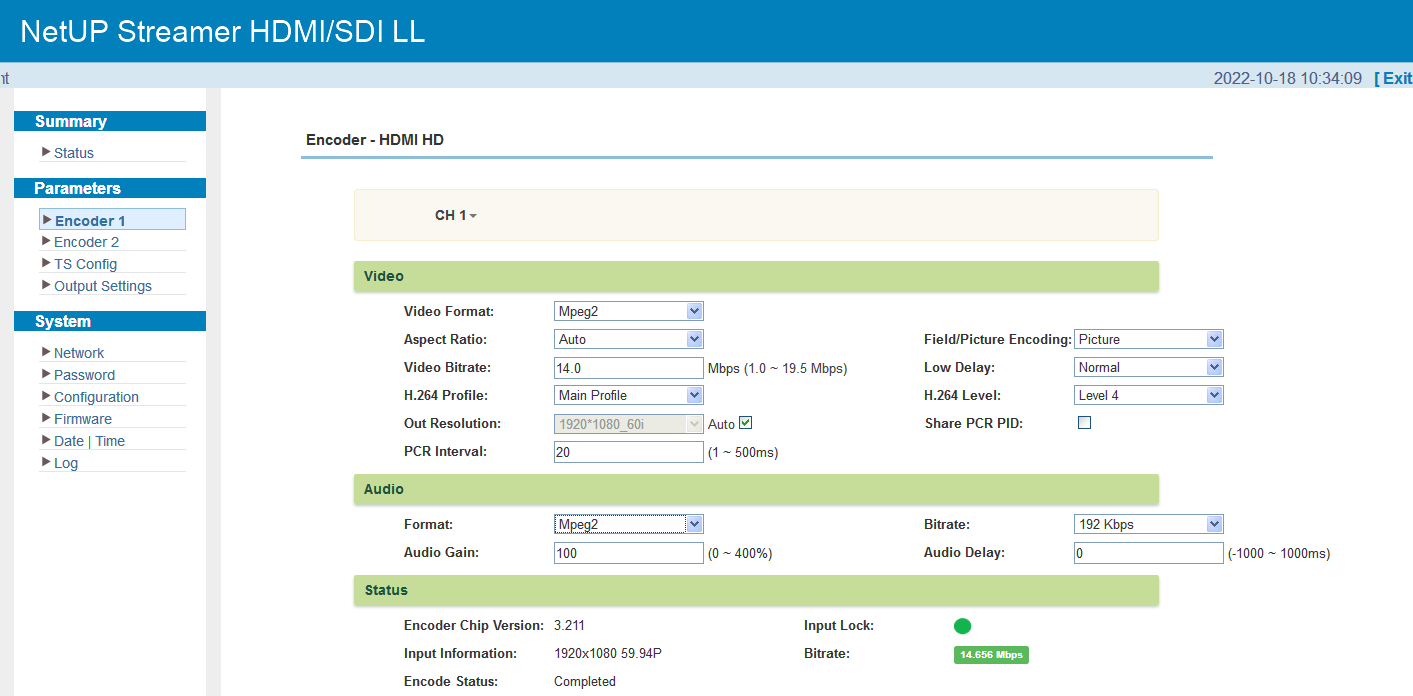Open Output Settings page
The height and width of the screenshot is (696, 1413).
(x=103, y=286)
